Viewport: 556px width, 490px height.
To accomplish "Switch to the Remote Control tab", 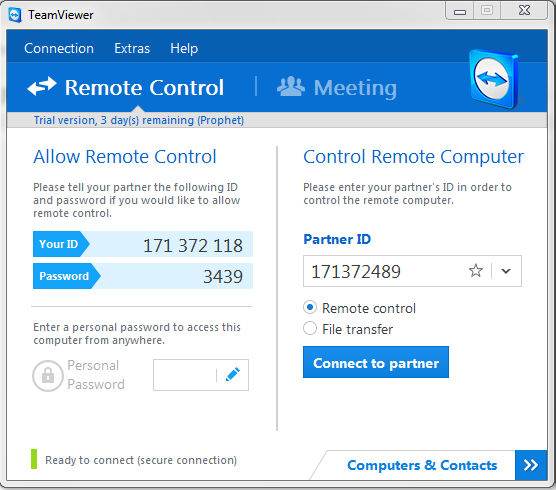I will [126, 87].
